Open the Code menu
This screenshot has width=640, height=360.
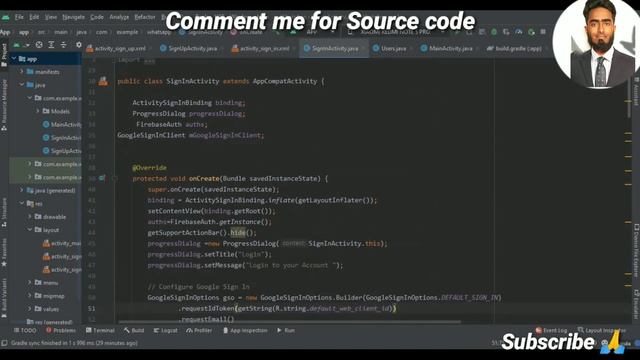pyautogui.click(x=97, y=17)
